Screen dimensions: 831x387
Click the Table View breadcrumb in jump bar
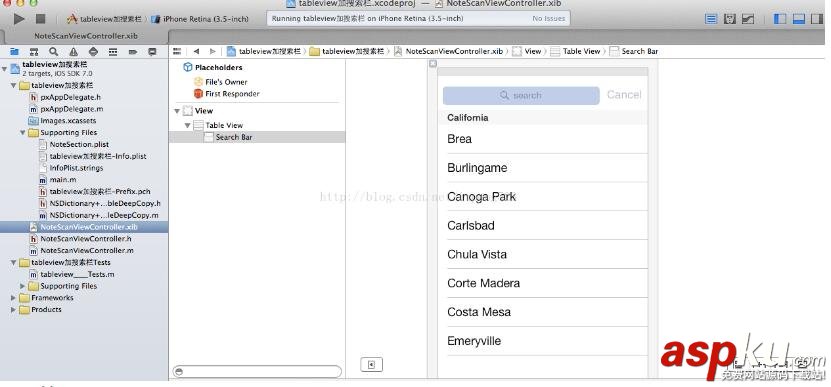coord(576,51)
